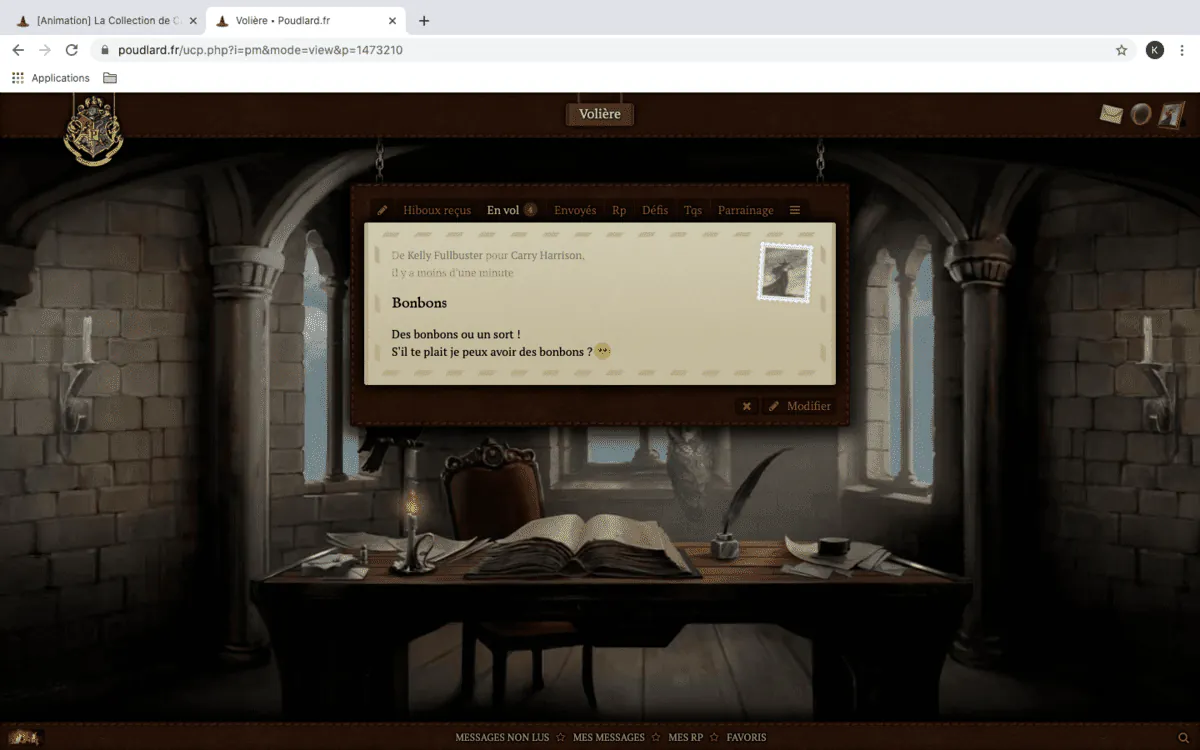Click the round dark orb icon in header
The height and width of the screenshot is (750, 1200).
click(x=1141, y=114)
